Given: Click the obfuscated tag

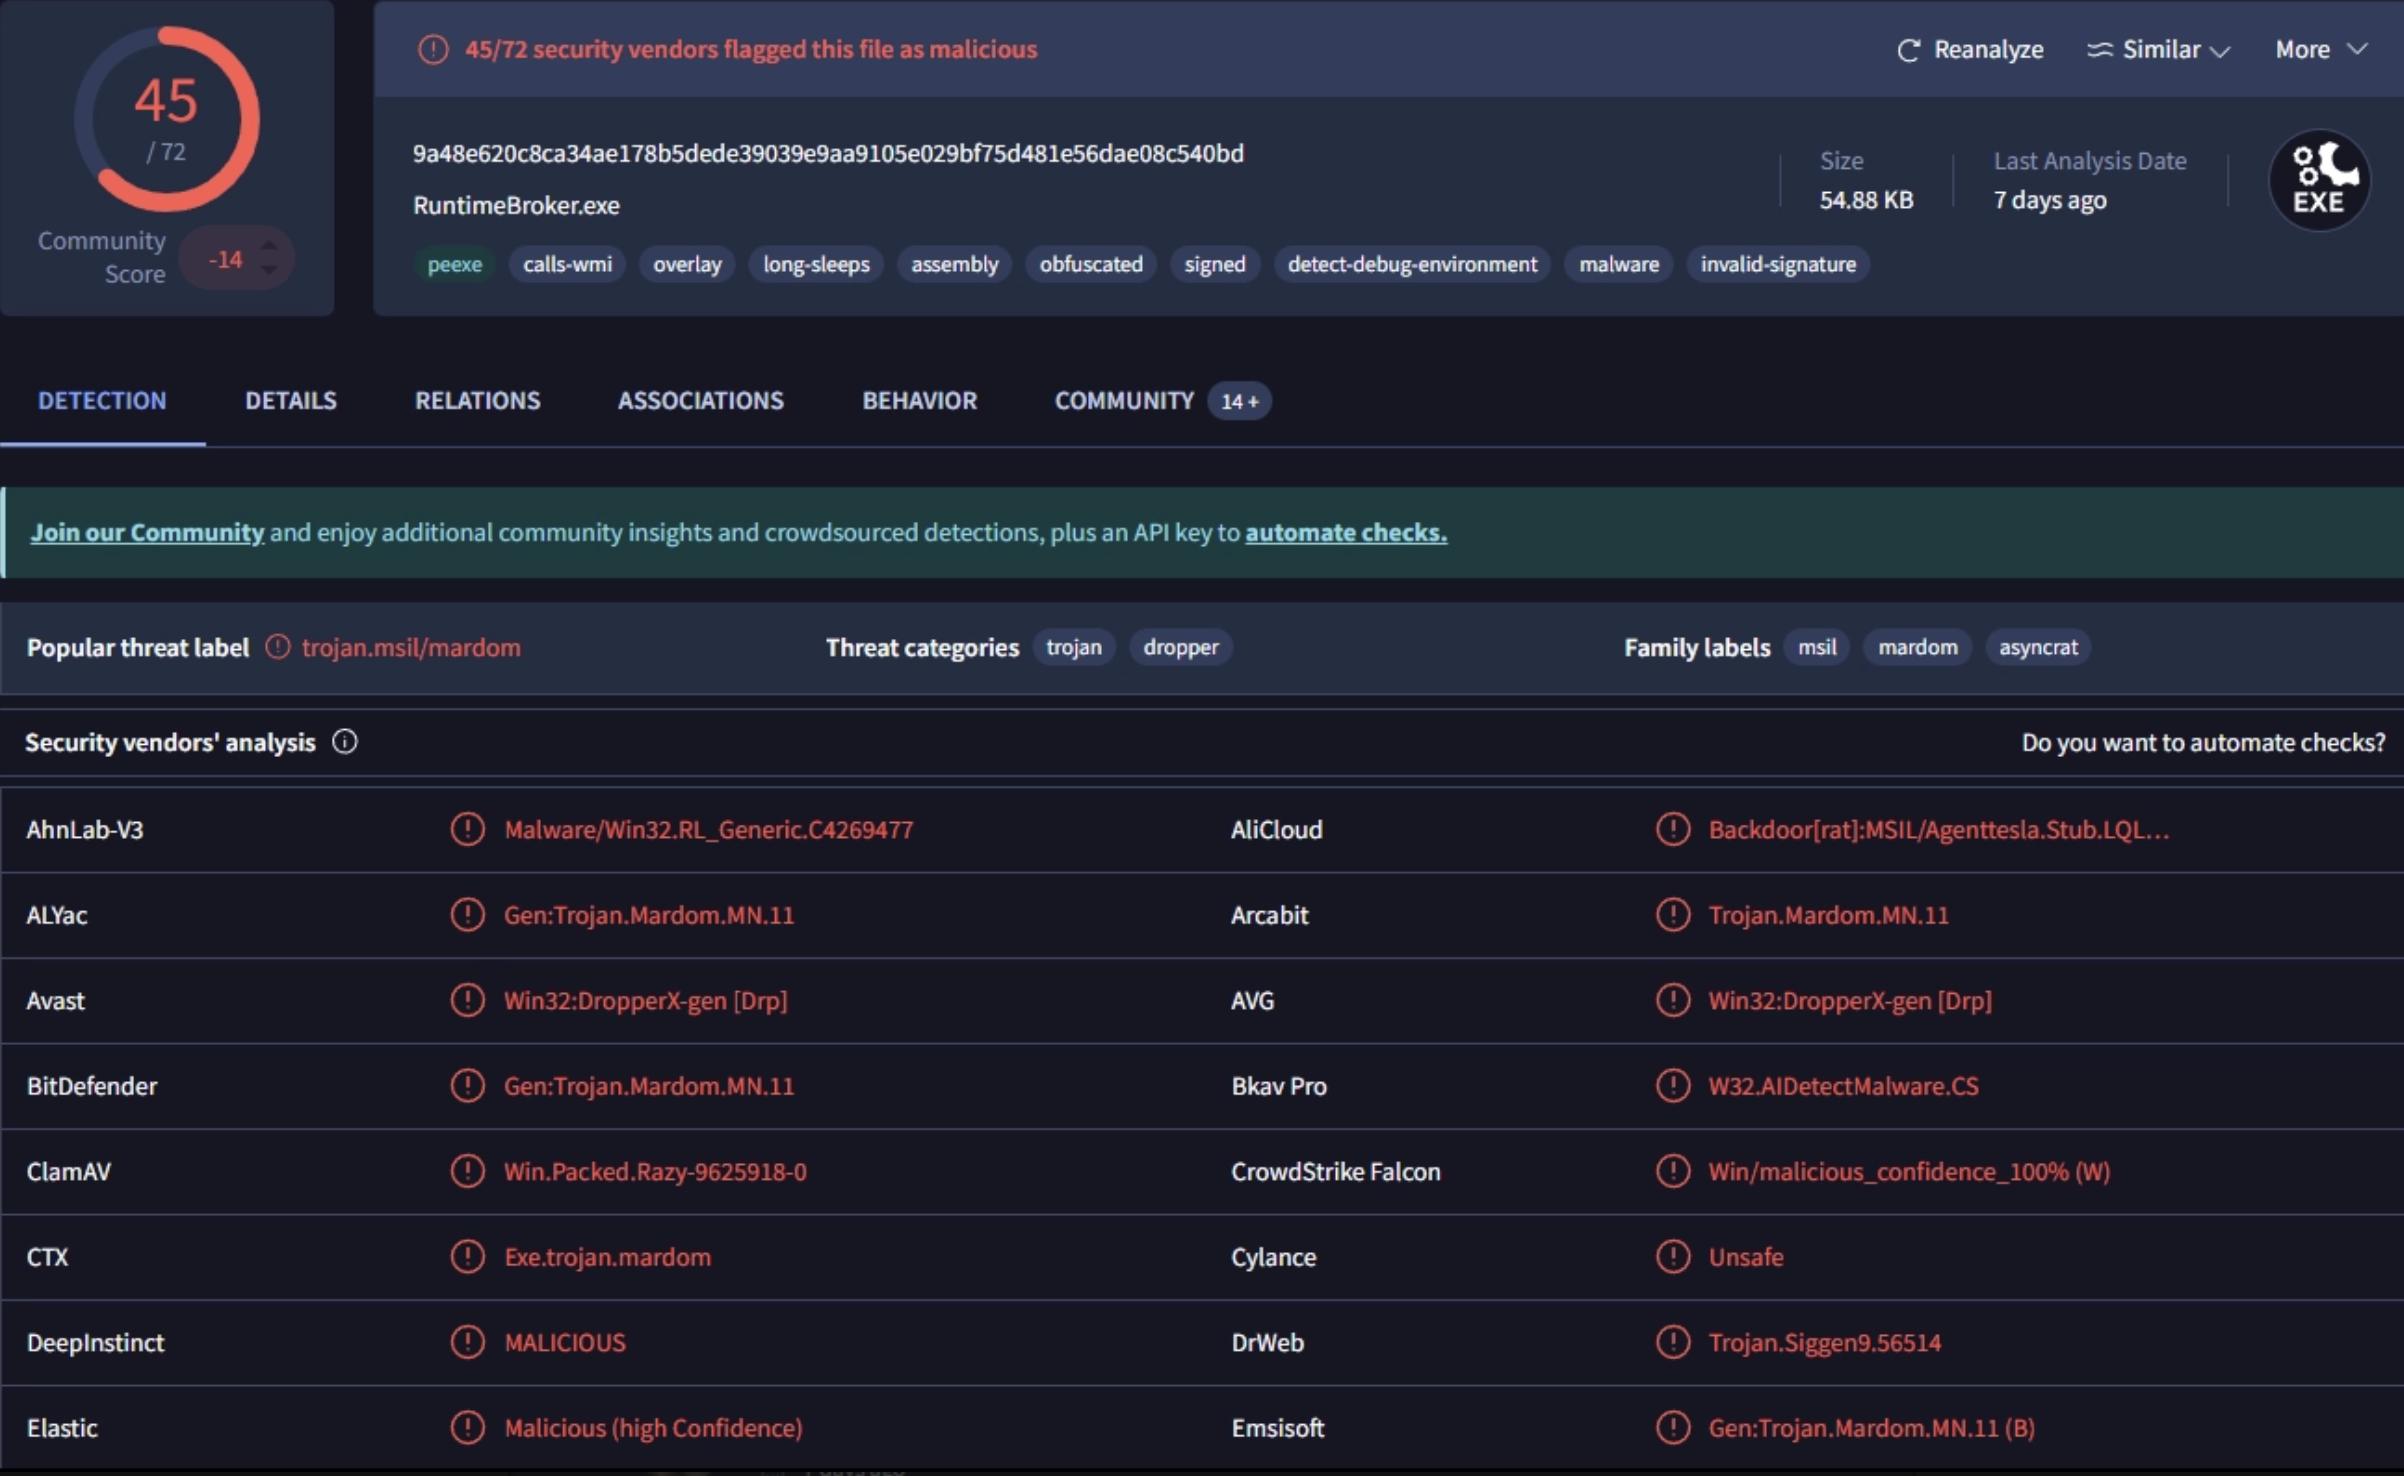Looking at the screenshot, I should coord(1091,264).
